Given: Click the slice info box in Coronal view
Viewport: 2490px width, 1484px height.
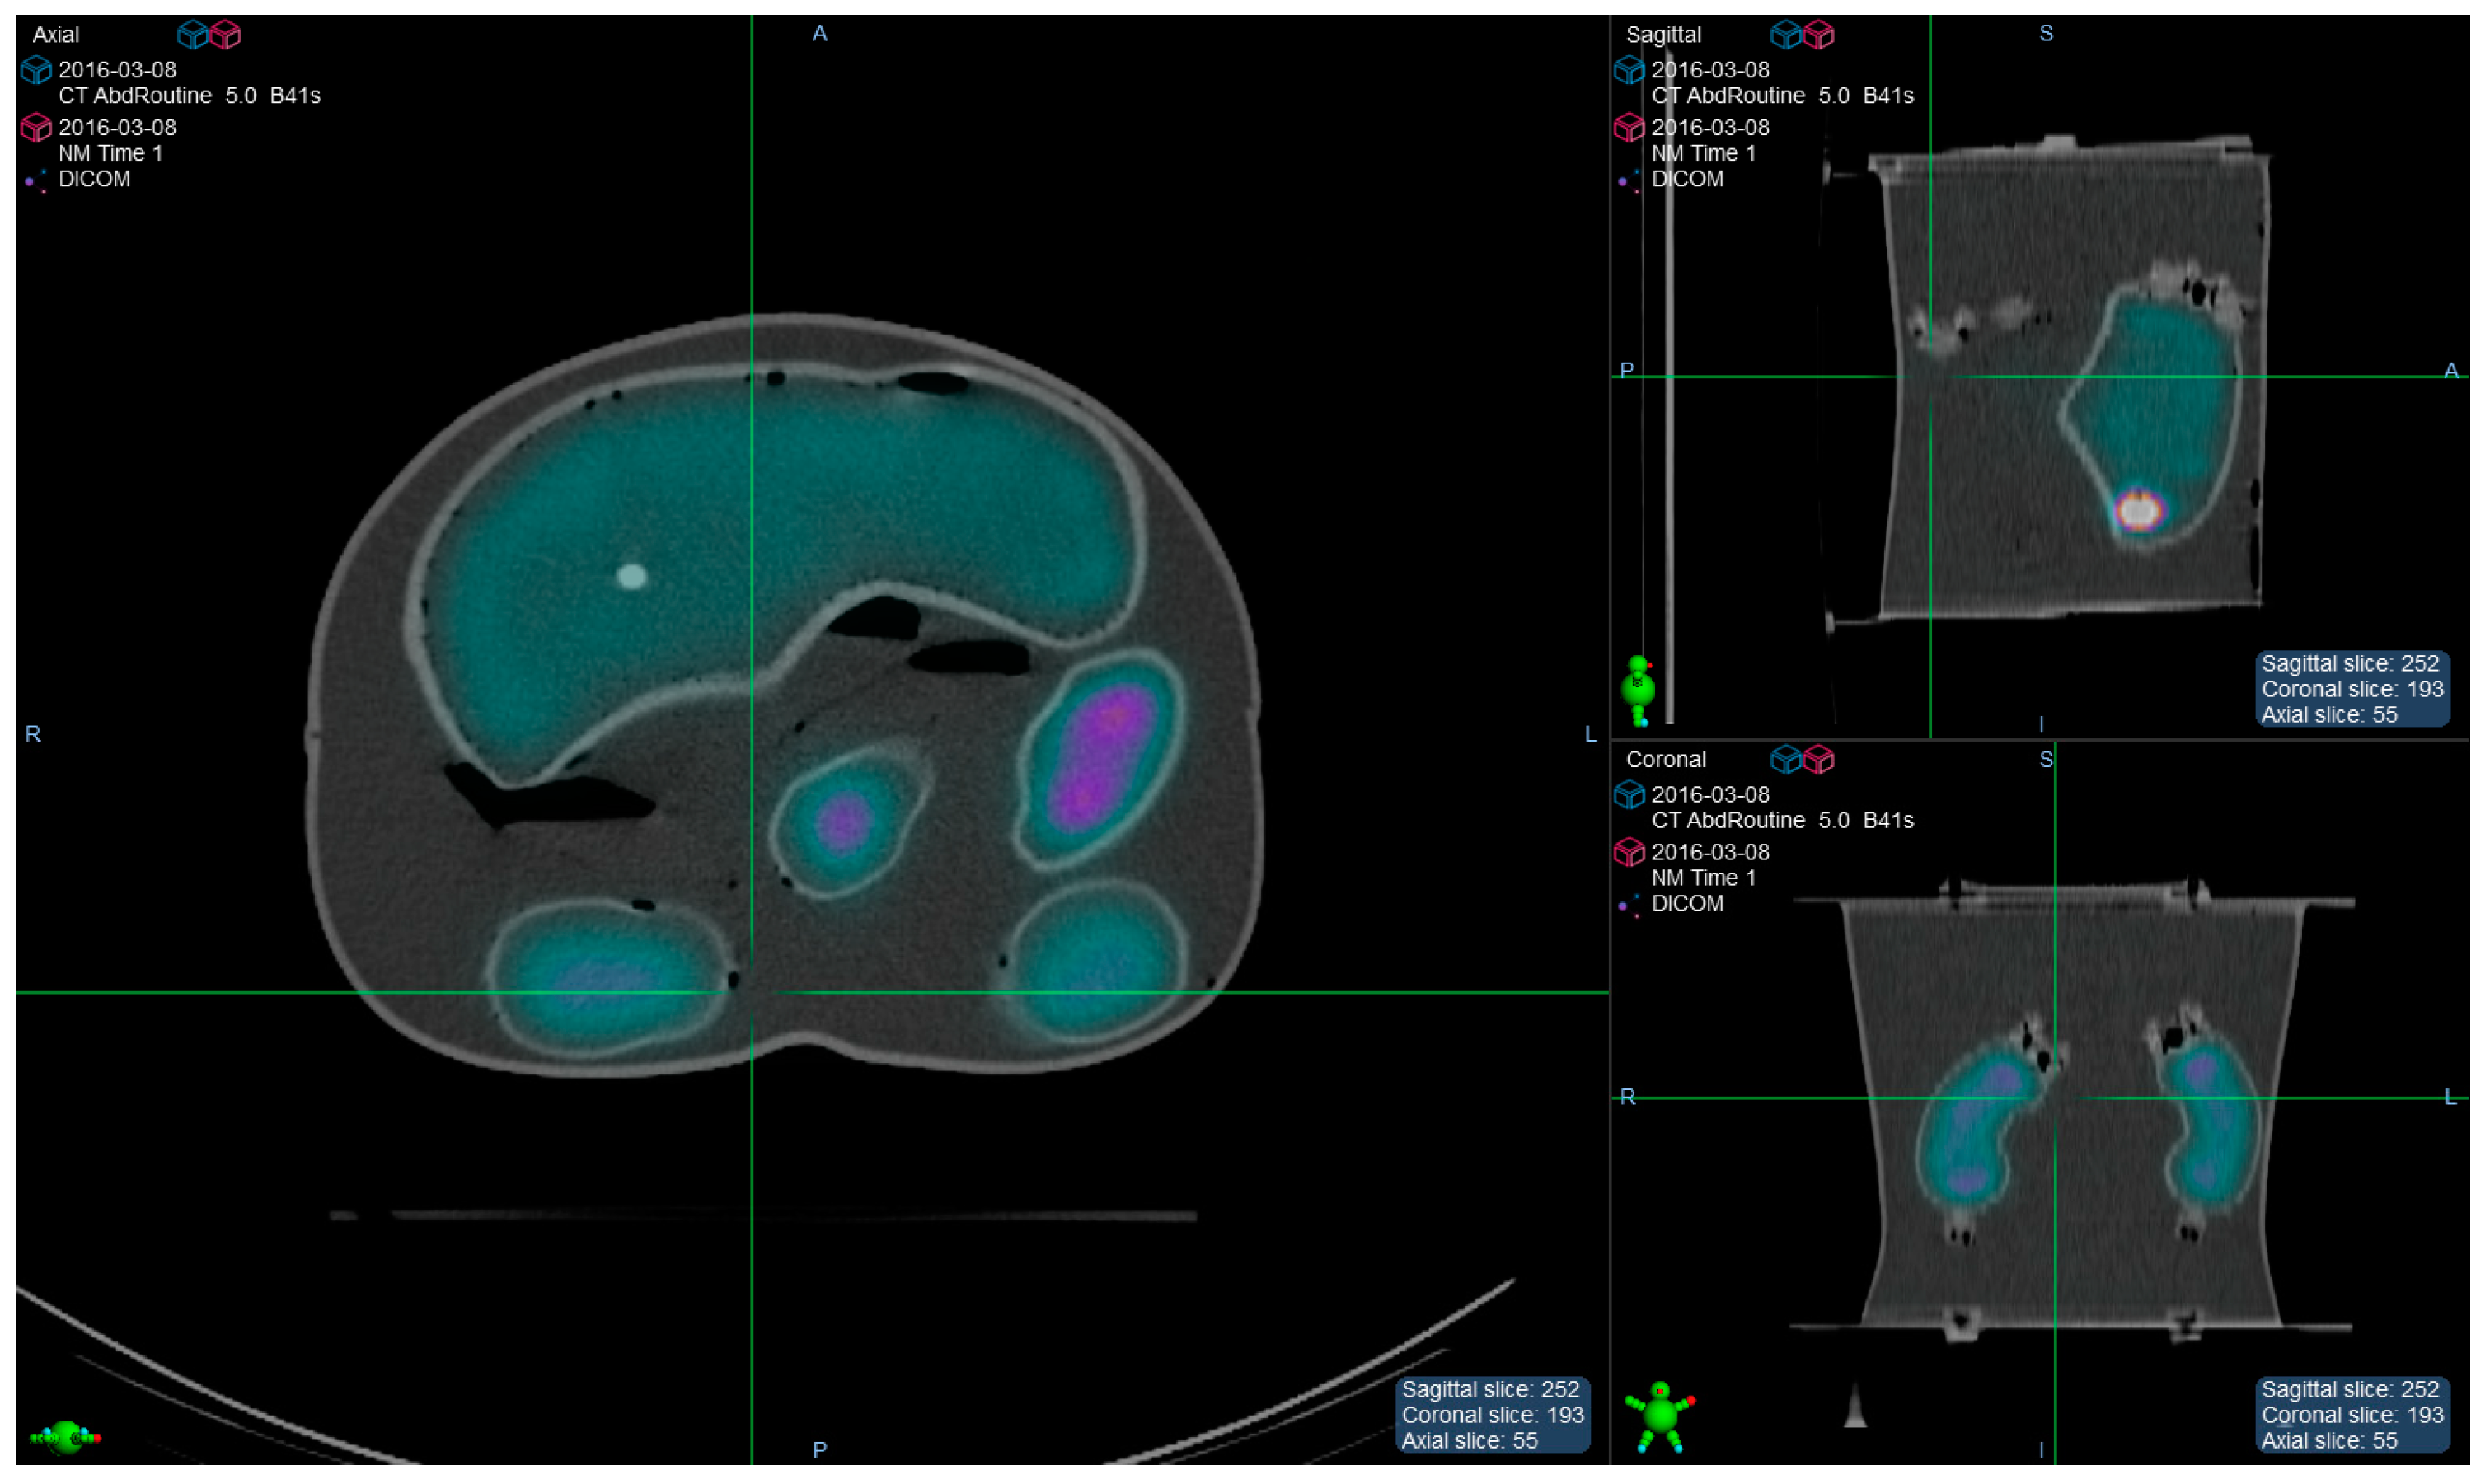Looking at the screenshot, I should pyautogui.click(x=2352, y=1415).
